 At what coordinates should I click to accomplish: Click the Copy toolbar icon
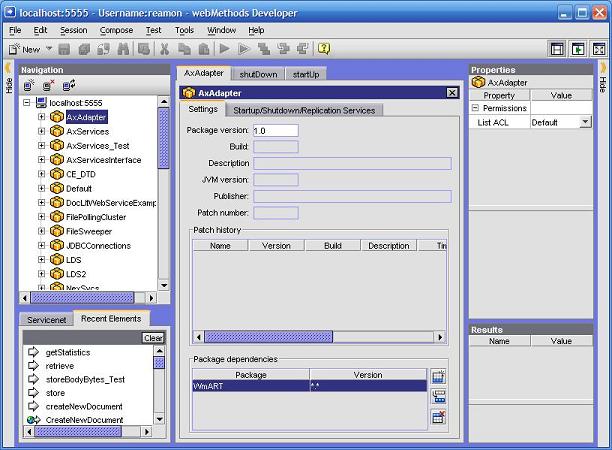tap(184, 49)
